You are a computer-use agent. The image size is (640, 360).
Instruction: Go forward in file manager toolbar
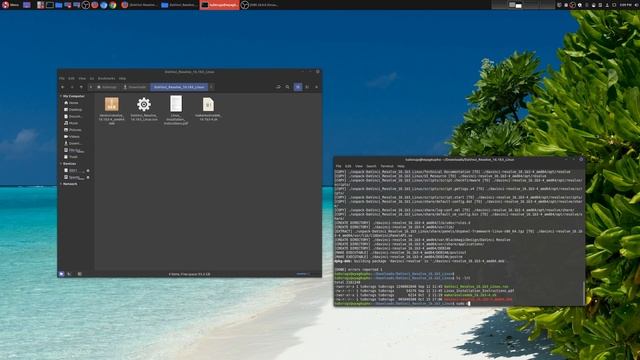click(72, 87)
